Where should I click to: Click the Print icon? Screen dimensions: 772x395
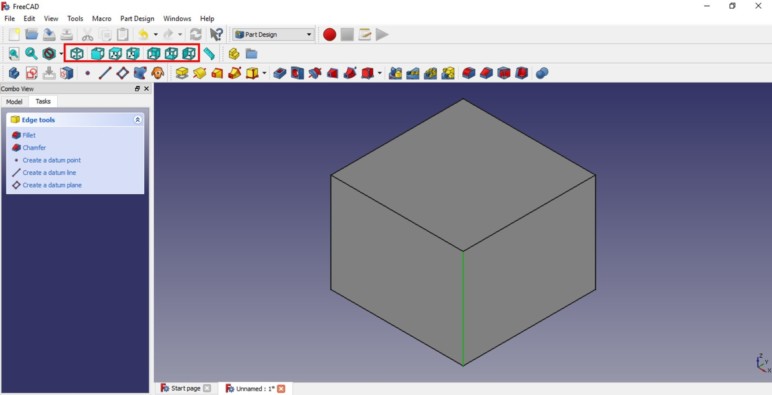(67, 34)
